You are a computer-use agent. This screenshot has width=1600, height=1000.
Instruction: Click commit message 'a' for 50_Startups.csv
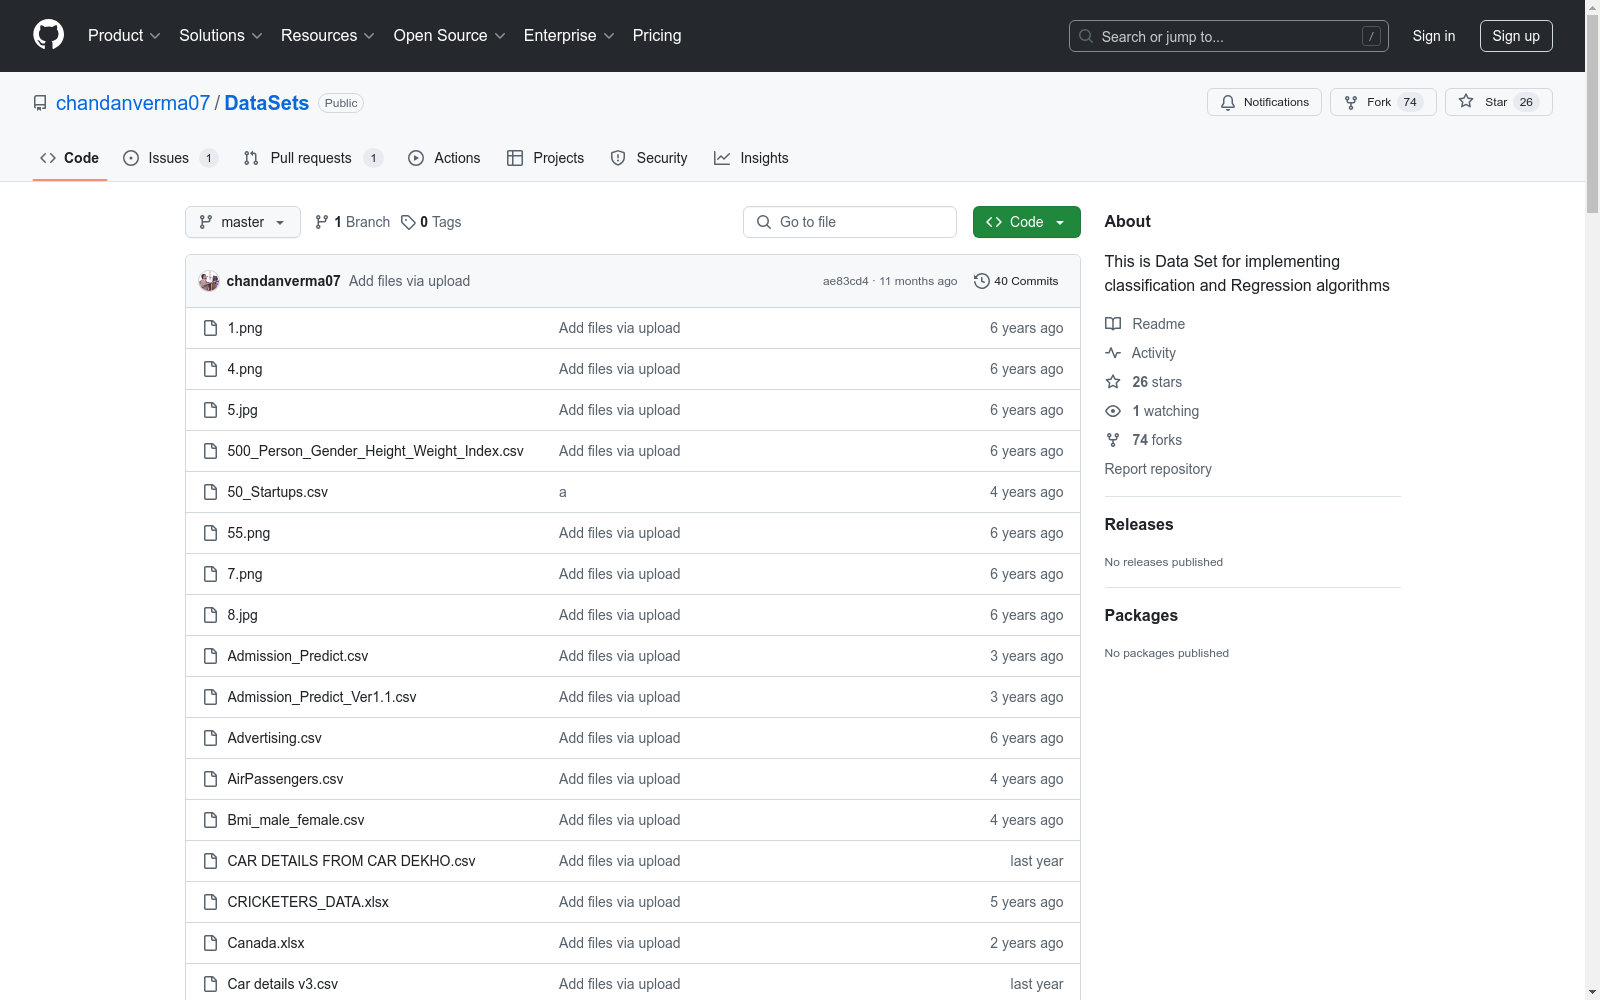563,492
